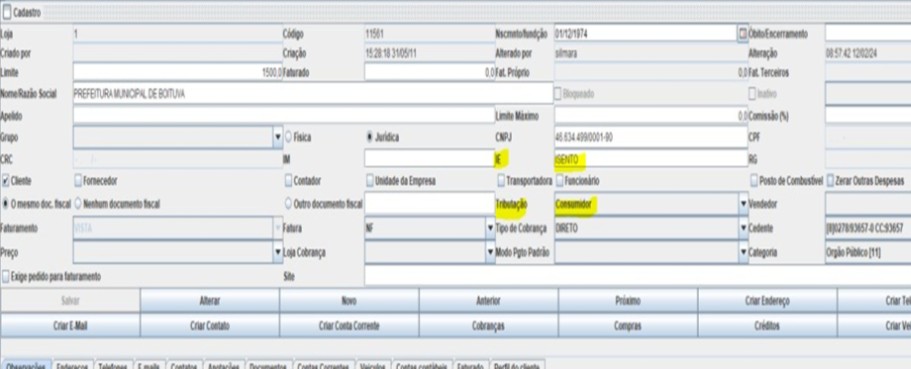Select Outro documento fiscal option
The height and width of the screenshot is (369, 911).
click(x=288, y=204)
